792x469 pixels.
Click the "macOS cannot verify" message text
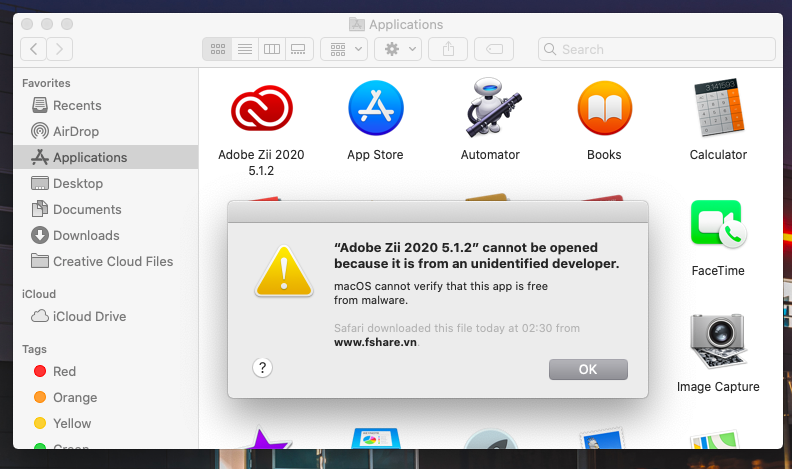pyautogui.click(x=441, y=293)
